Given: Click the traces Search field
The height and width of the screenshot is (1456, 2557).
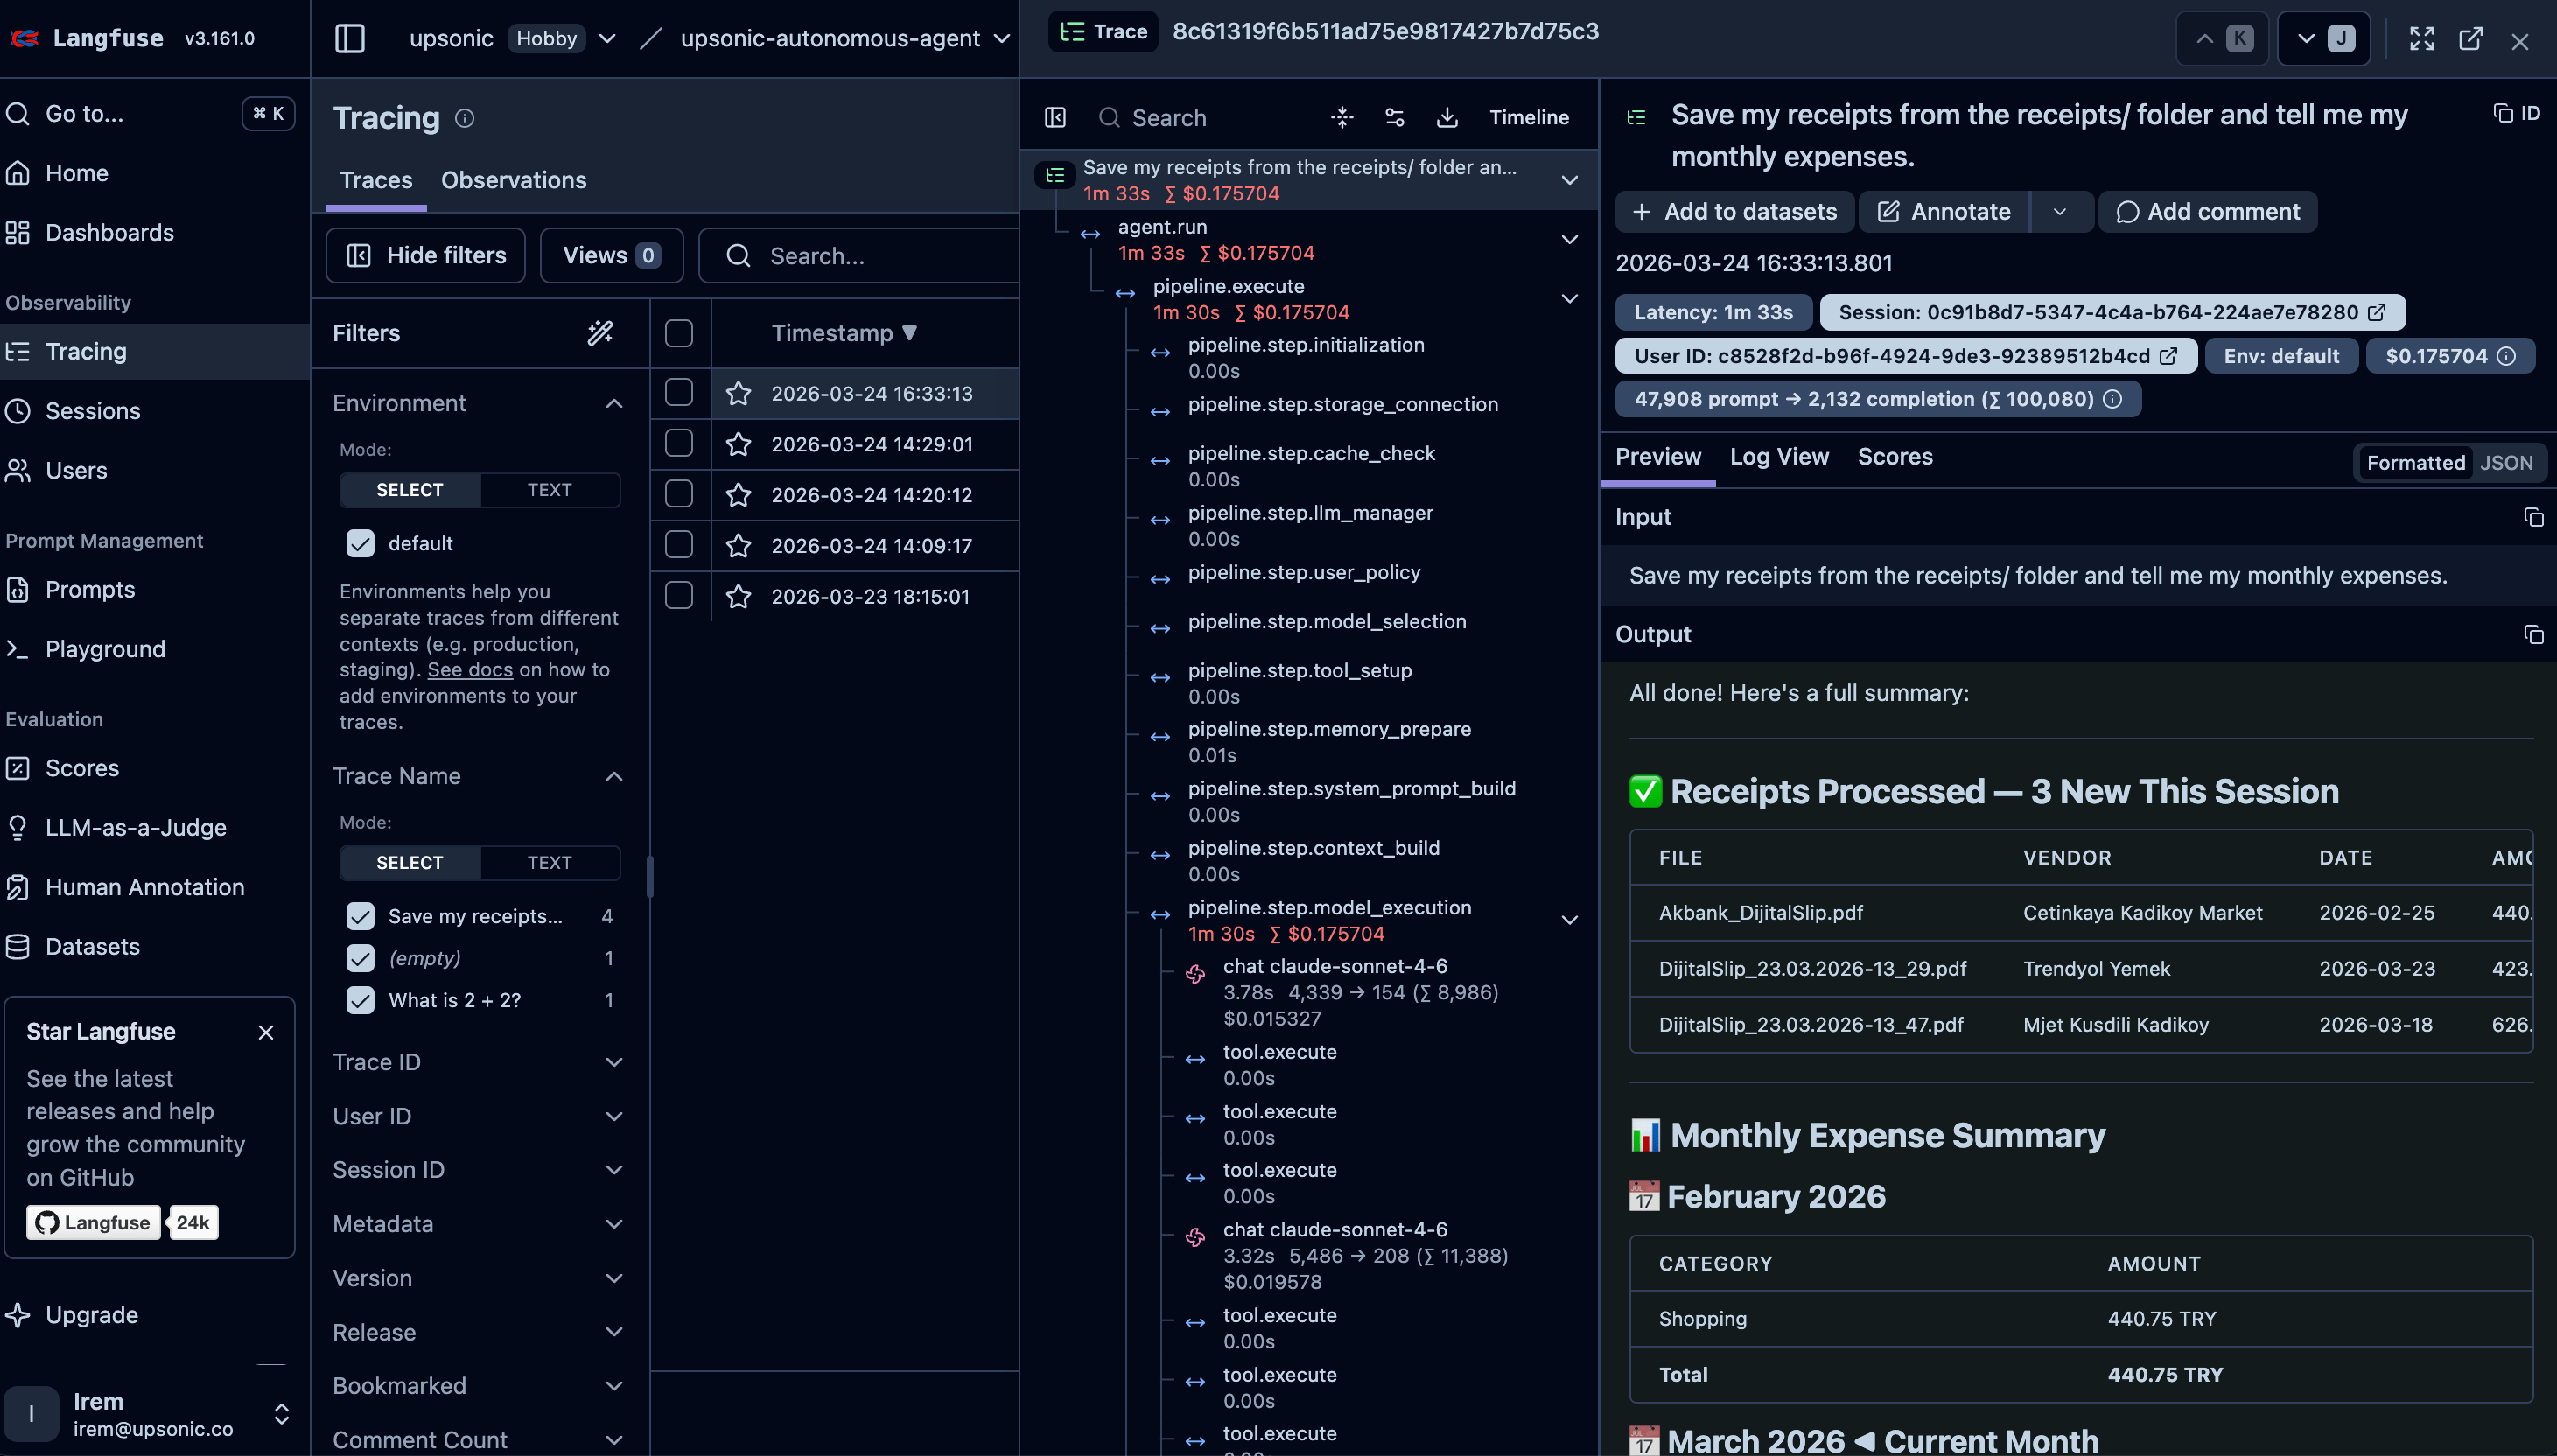Looking at the screenshot, I should 860,256.
